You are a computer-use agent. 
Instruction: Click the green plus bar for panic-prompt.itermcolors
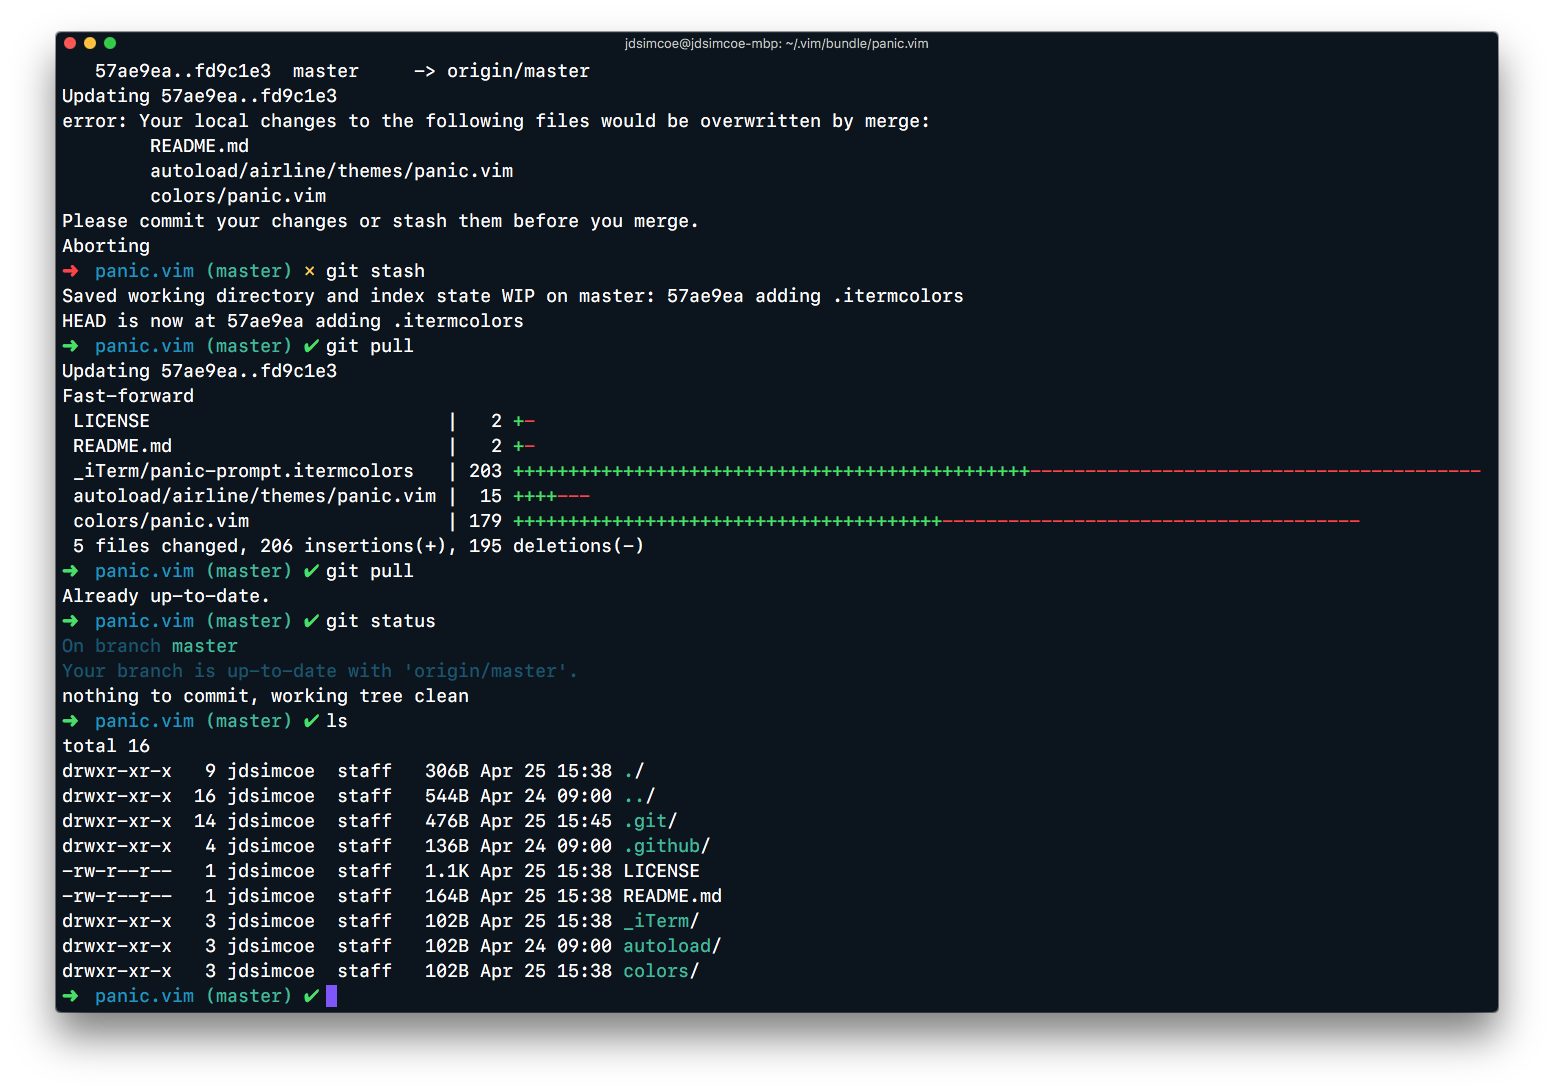[x=771, y=471]
